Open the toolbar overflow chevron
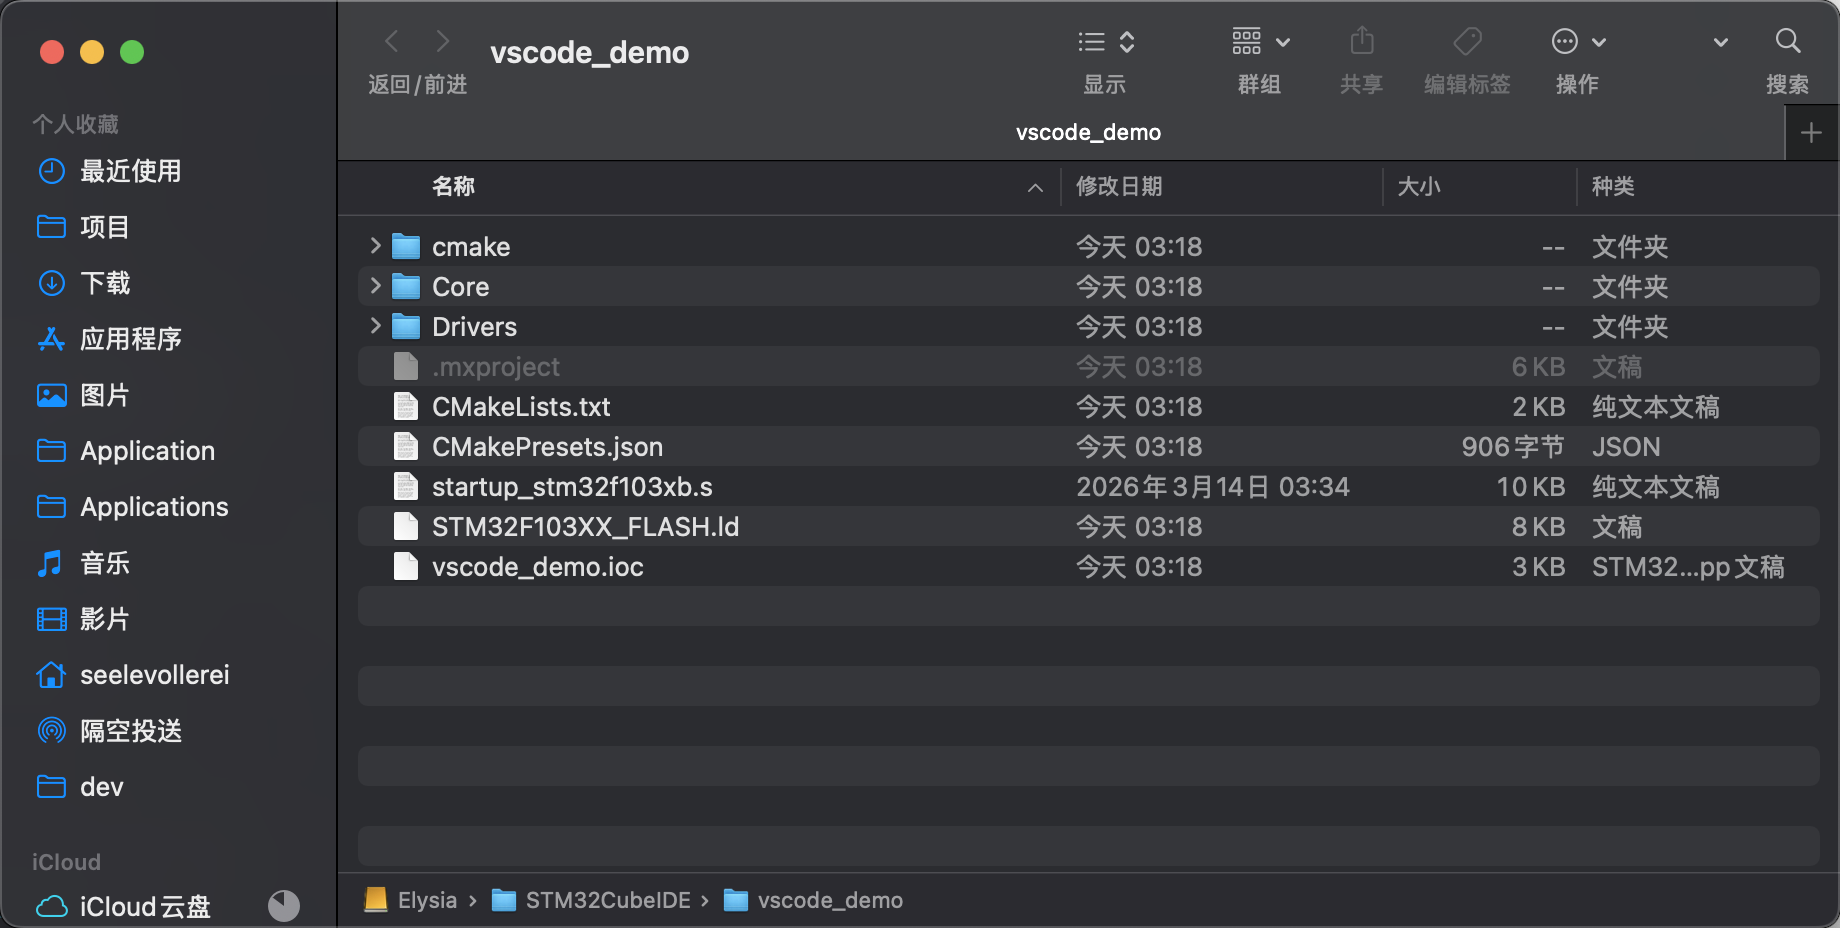 tap(1720, 42)
